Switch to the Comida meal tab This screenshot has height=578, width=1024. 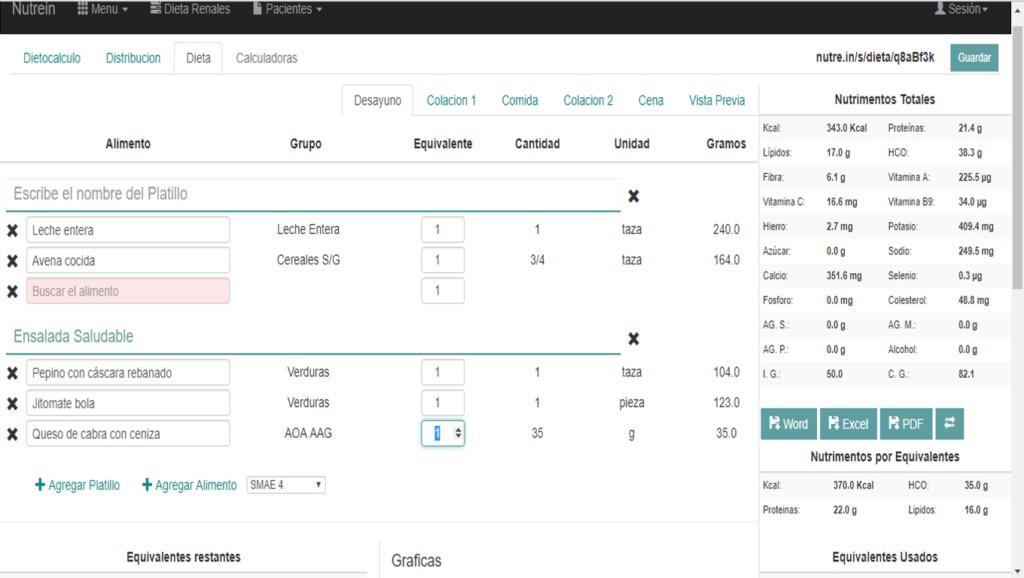pos(520,100)
